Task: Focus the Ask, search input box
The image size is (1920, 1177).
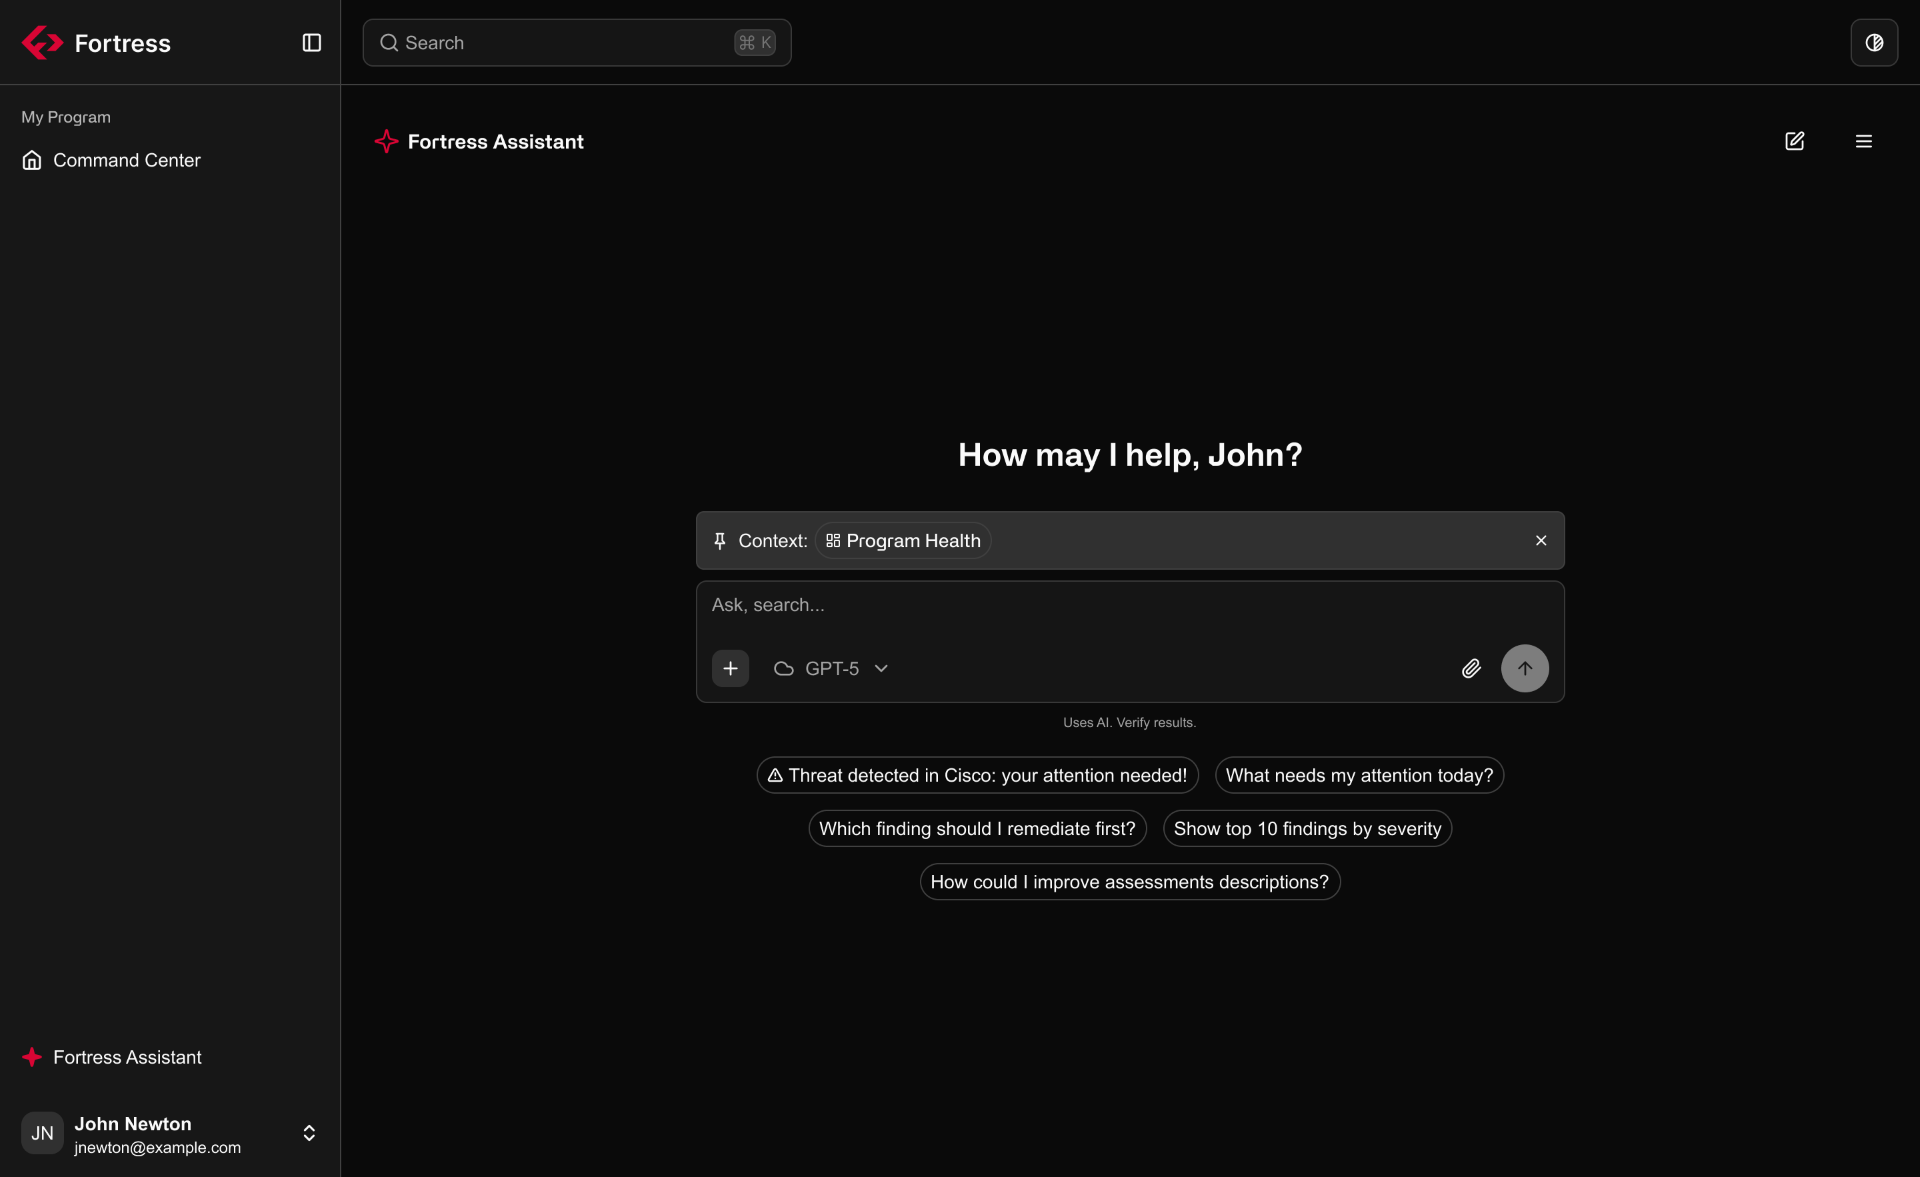Action: click(x=1130, y=606)
